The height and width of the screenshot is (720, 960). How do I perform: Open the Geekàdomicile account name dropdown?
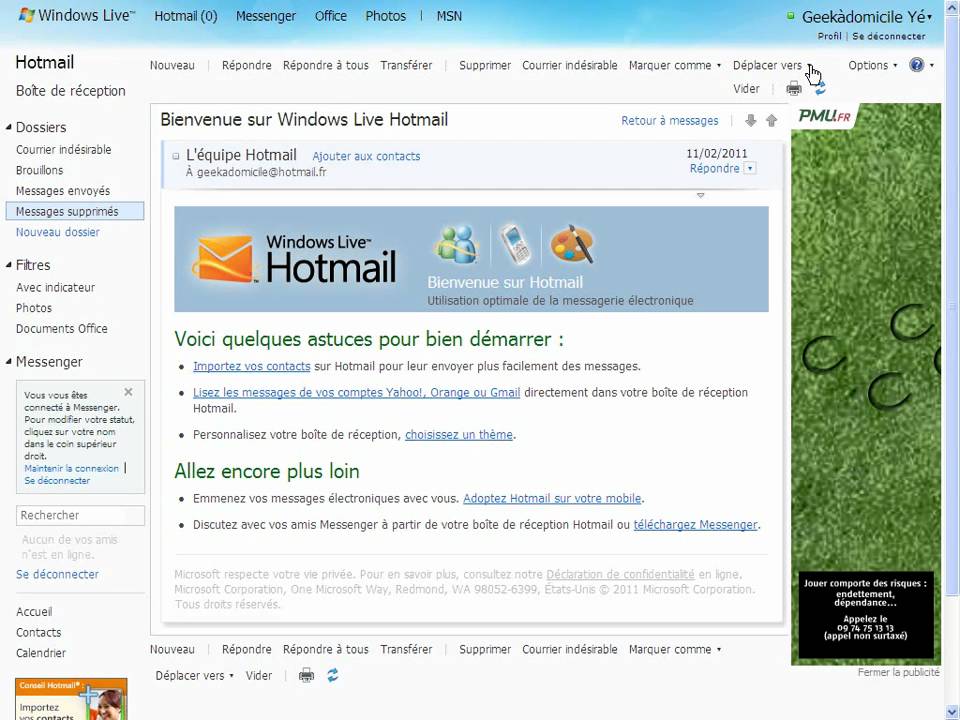(866, 17)
